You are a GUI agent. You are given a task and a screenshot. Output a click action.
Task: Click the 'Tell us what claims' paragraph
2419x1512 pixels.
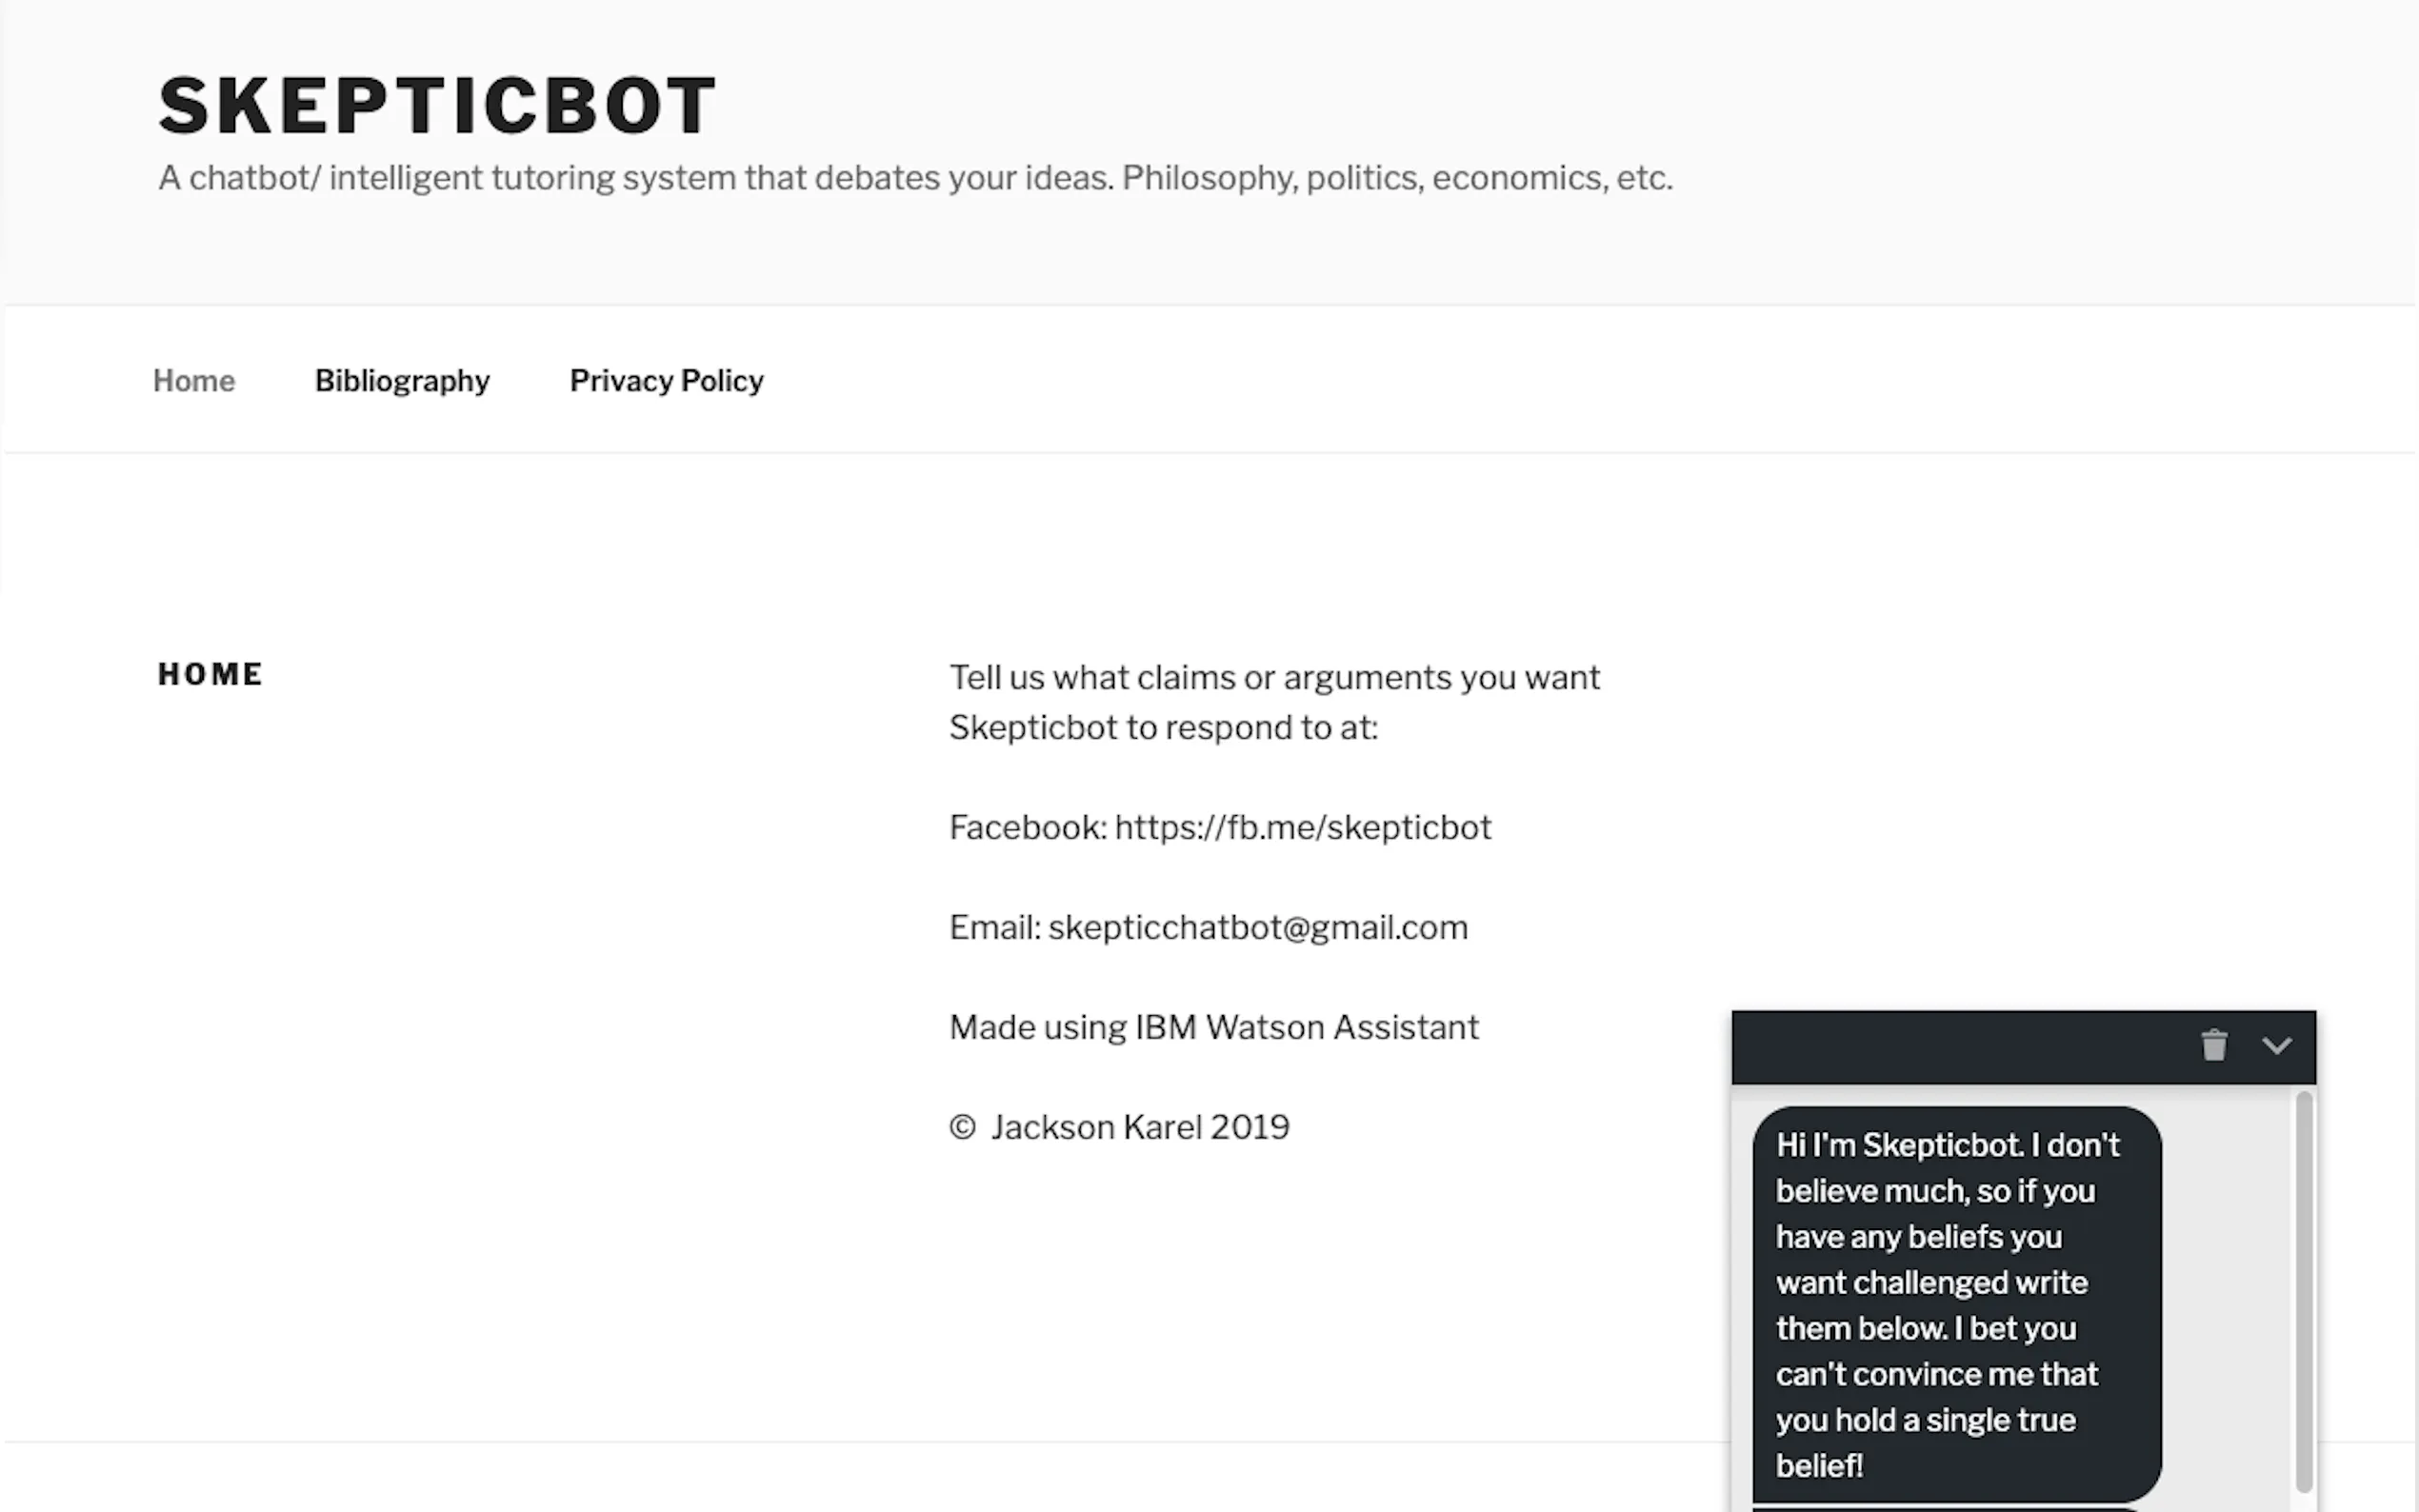(1274, 678)
